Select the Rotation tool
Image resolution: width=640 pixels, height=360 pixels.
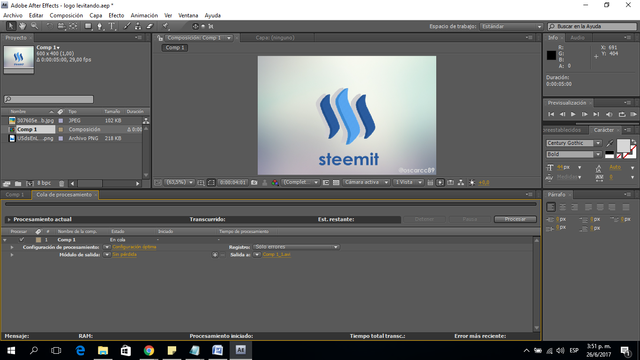coord(49,26)
